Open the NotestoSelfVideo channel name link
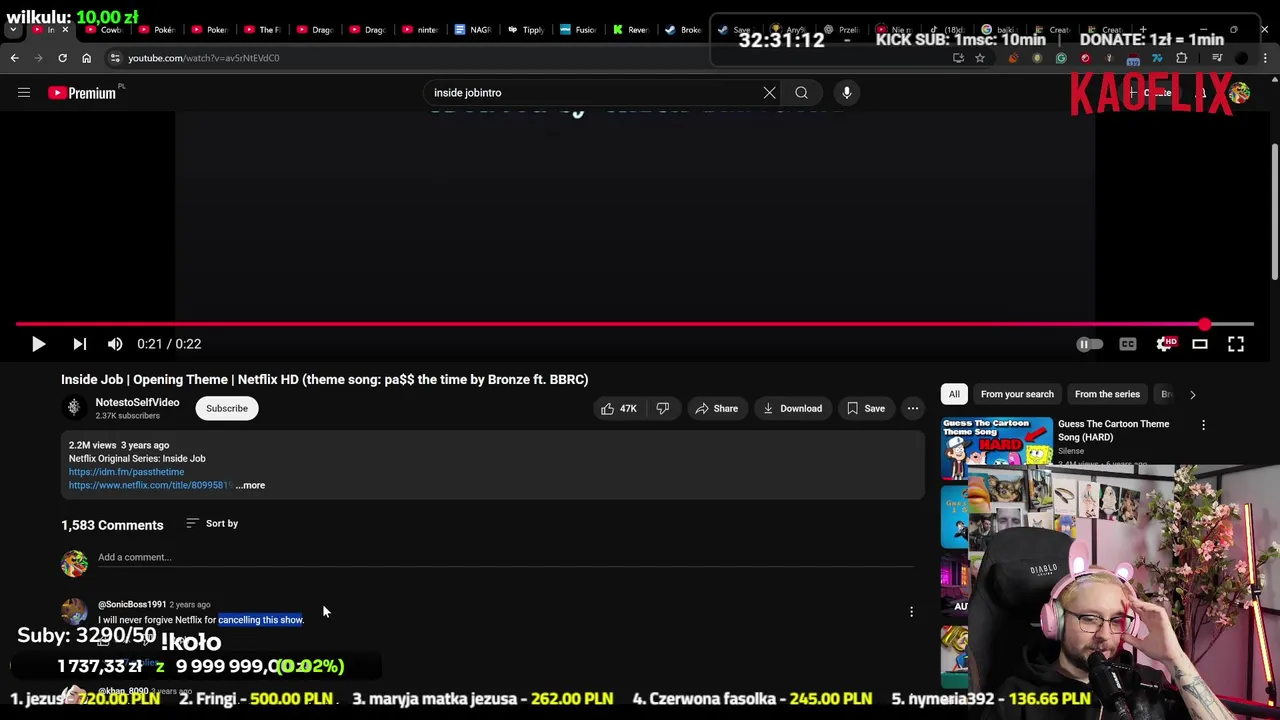The width and height of the screenshot is (1280, 720). point(137,402)
